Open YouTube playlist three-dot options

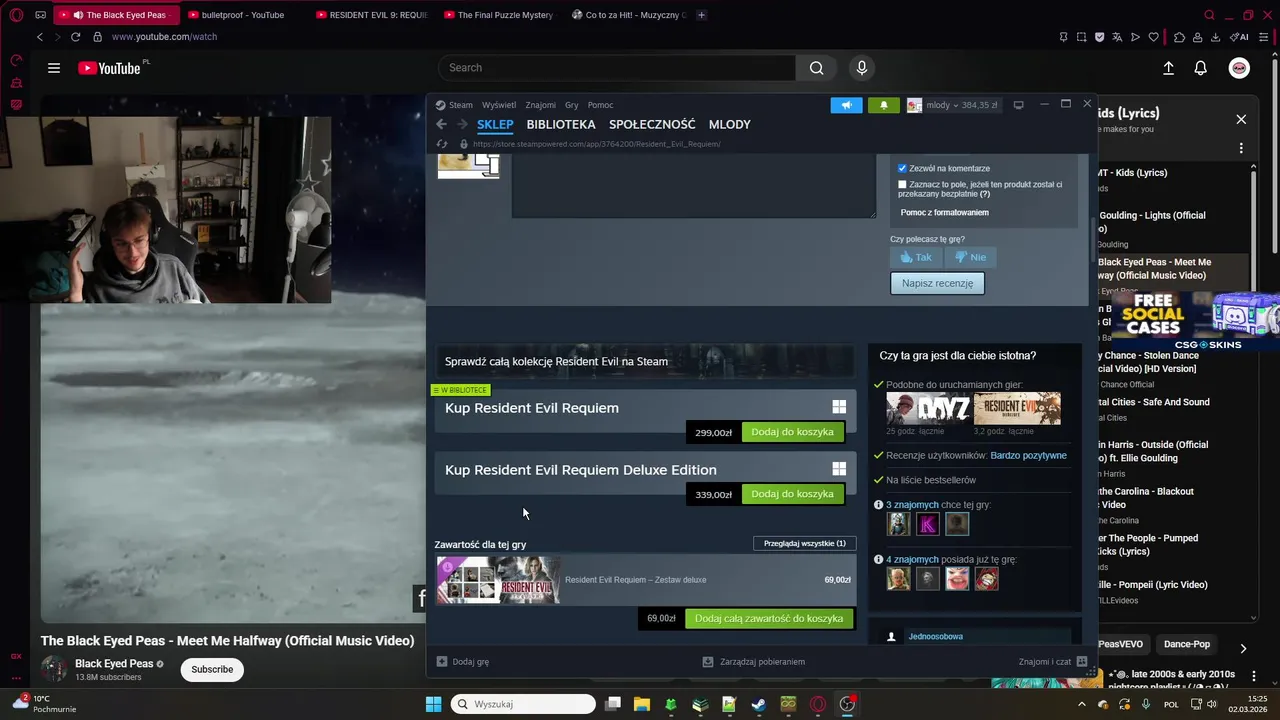tap(1241, 148)
